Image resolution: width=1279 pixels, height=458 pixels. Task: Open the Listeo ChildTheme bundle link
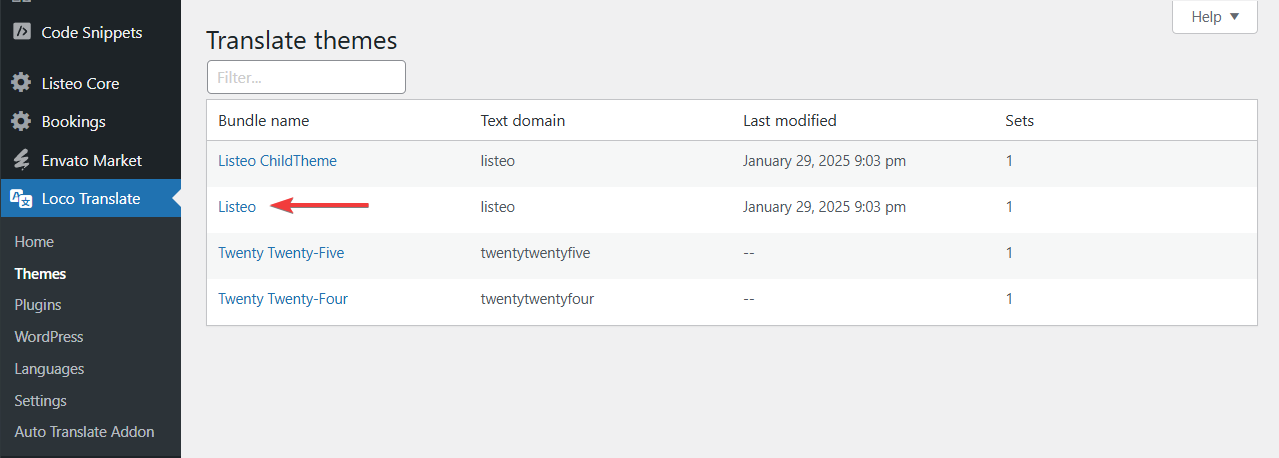click(x=277, y=161)
